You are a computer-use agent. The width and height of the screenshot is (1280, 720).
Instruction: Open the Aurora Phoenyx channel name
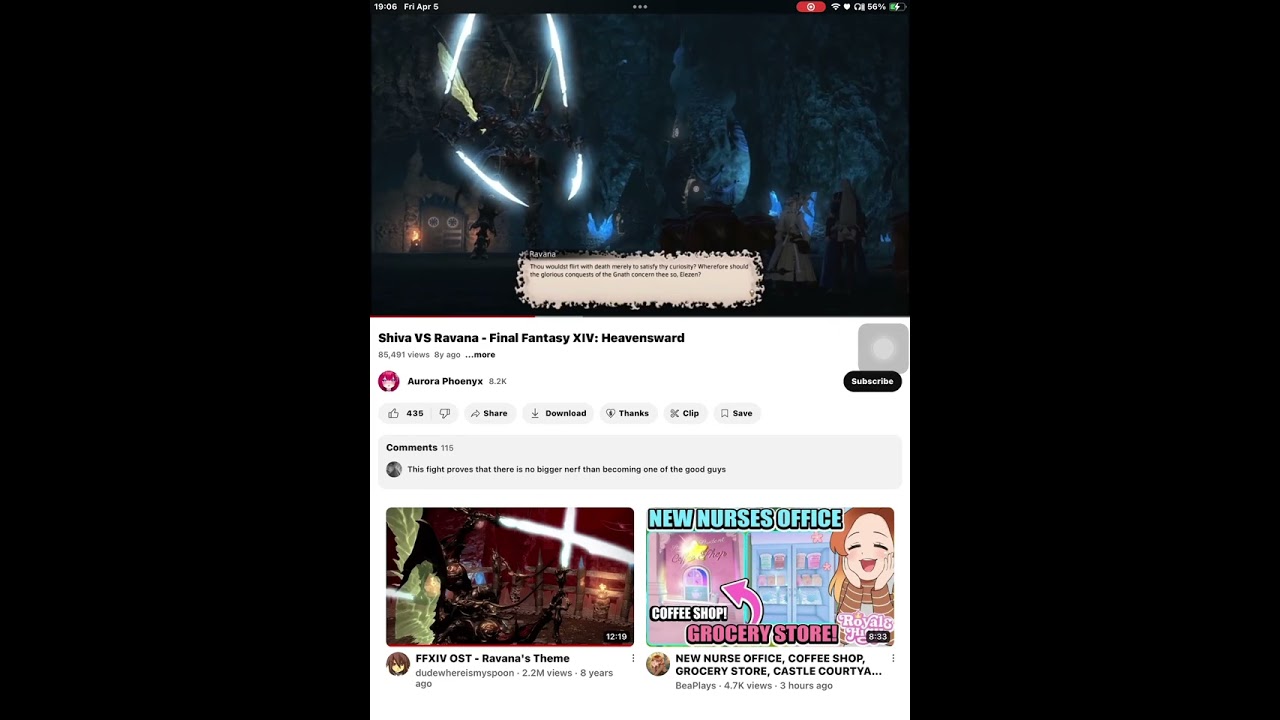[445, 381]
